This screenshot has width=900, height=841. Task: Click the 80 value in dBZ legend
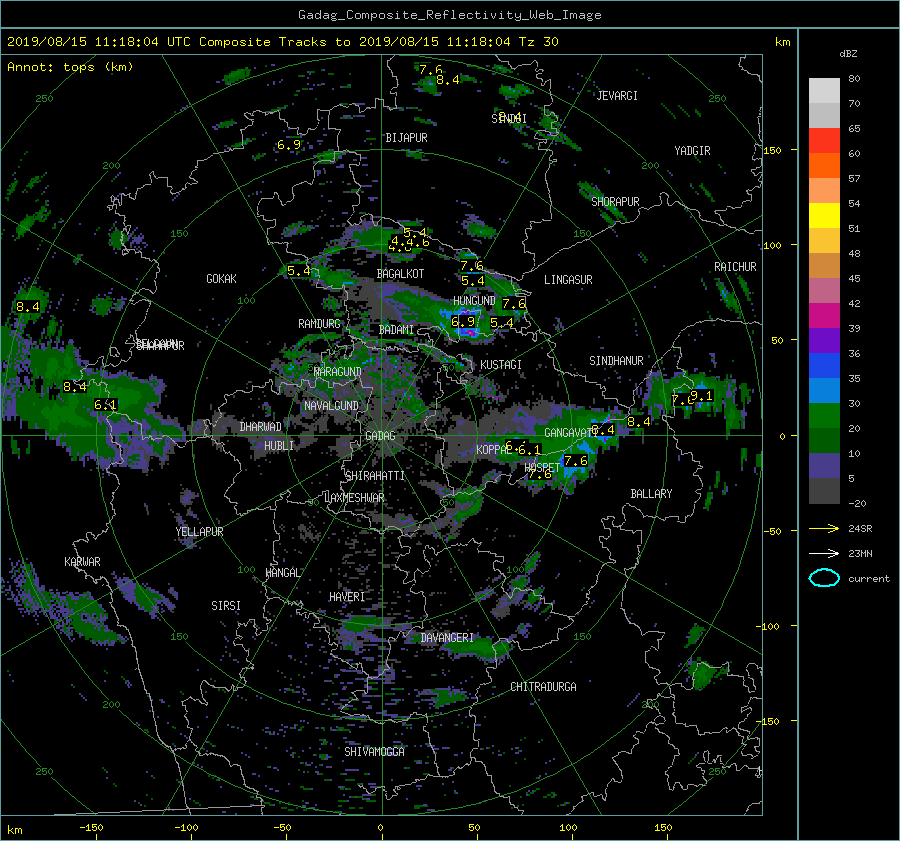click(854, 79)
